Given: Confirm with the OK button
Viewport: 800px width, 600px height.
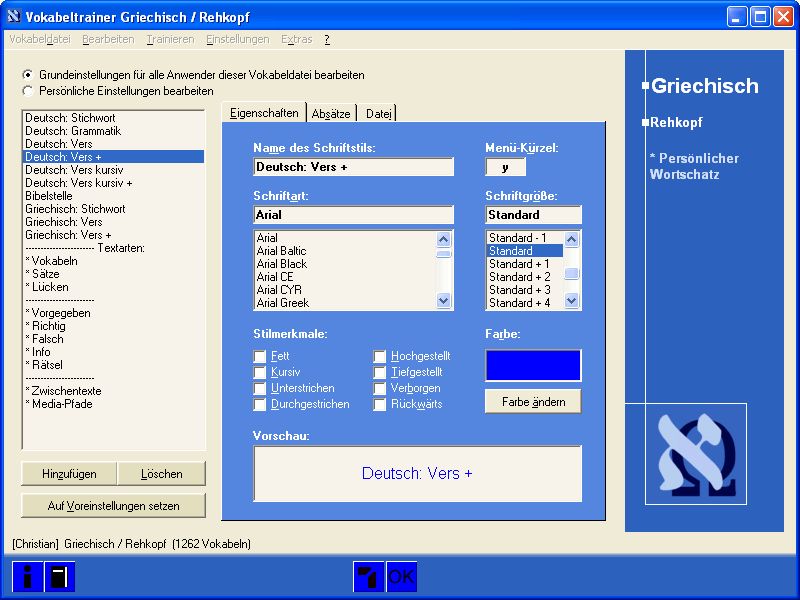Looking at the screenshot, I should pyautogui.click(x=401, y=577).
